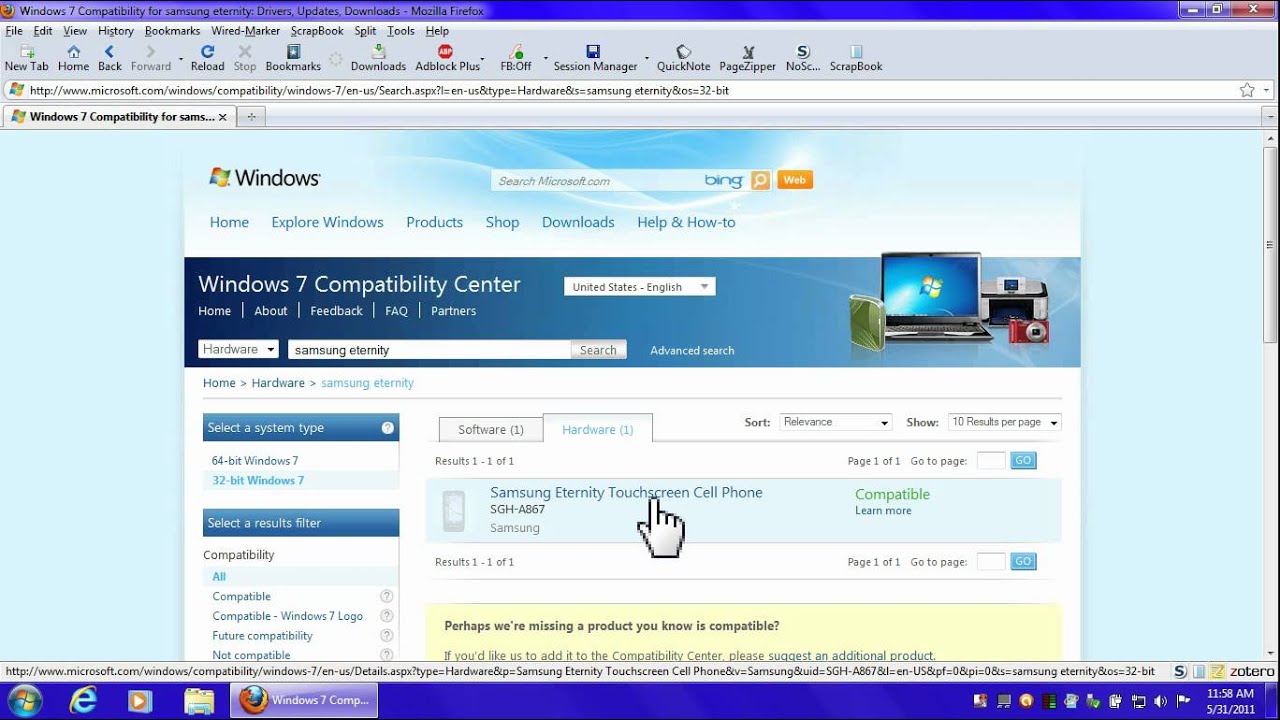Open QuickNote from toolbar
The image size is (1280, 720).
[683, 58]
